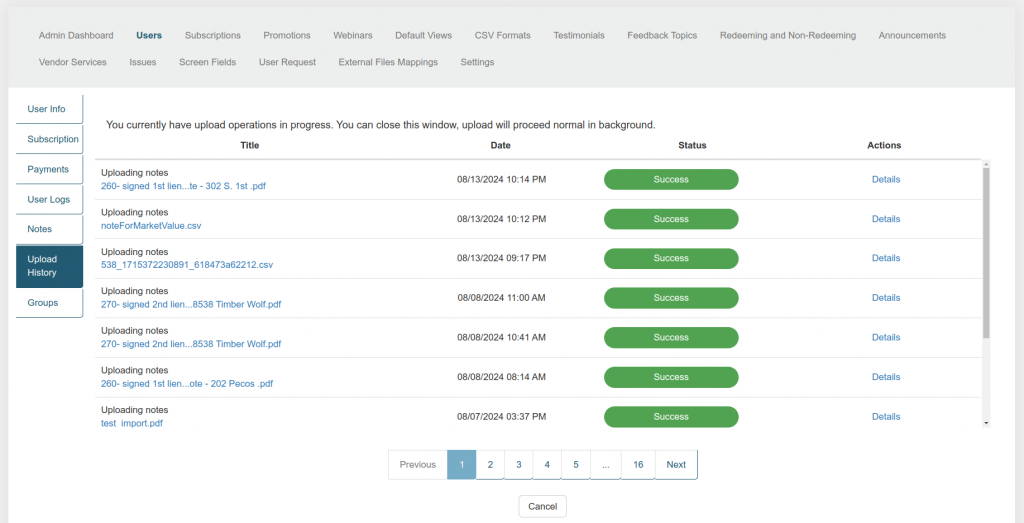Viewport: 1024px width, 523px height.
Task: Click the Next page button
Action: (676, 465)
